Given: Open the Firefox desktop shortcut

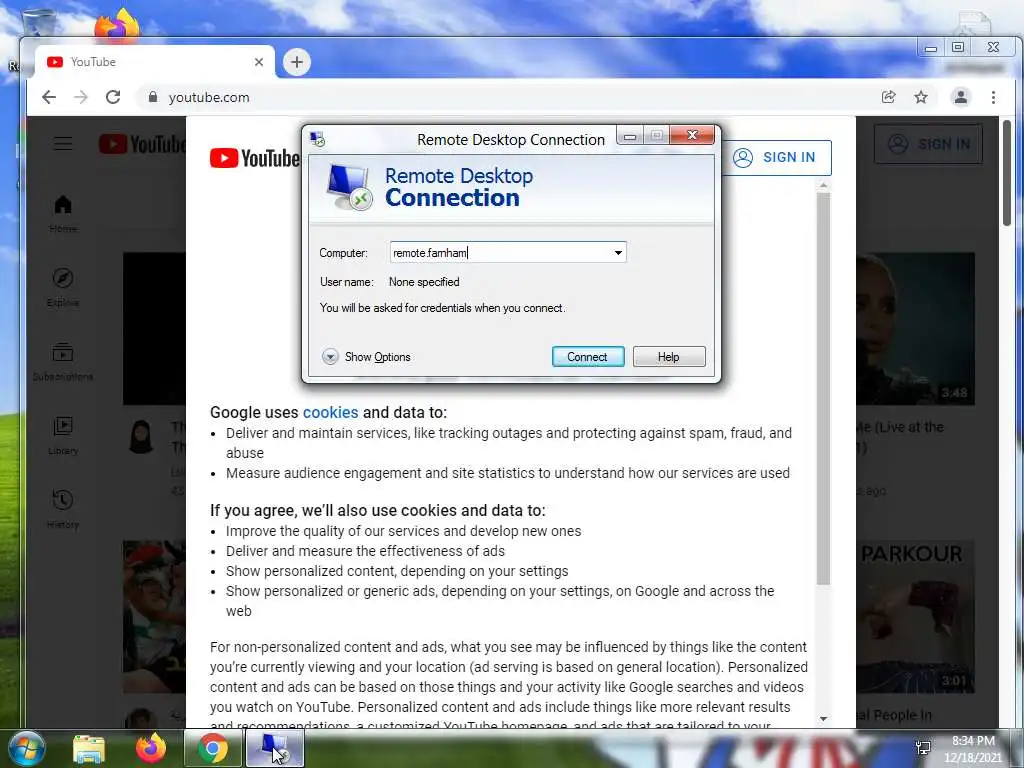Looking at the screenshot, I should tap(117, 26).
